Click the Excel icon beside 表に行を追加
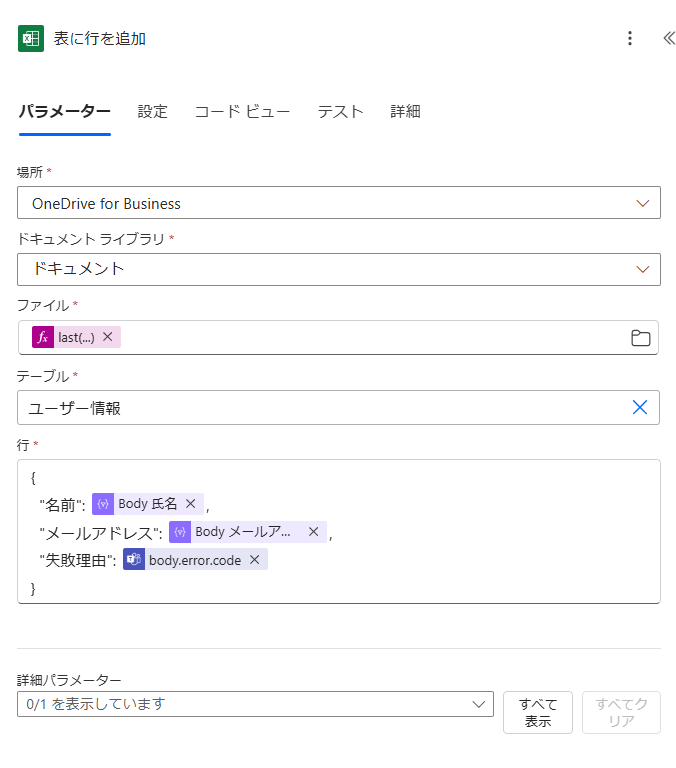 pos(31,38)
